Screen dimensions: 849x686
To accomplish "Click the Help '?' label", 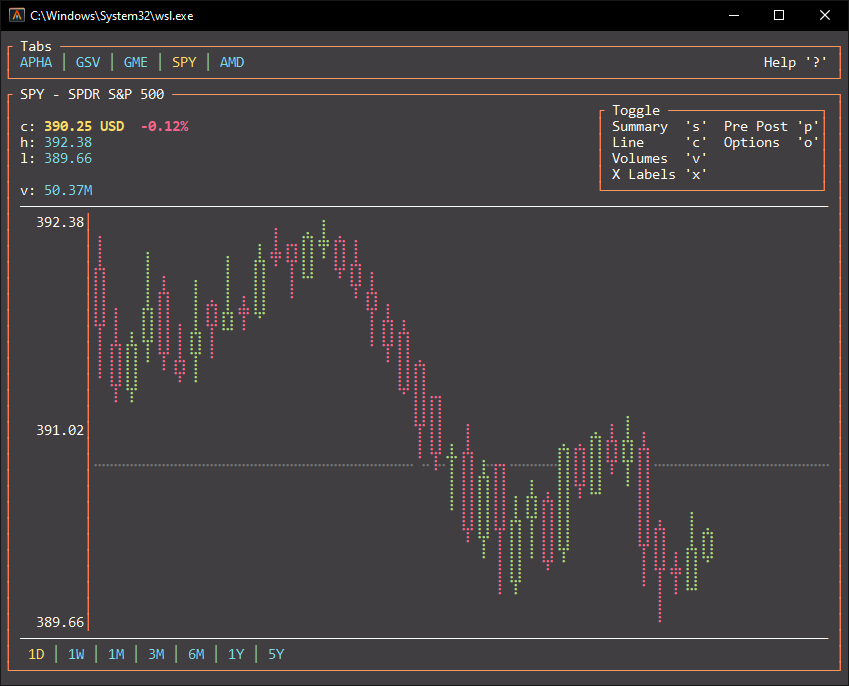I will 795,62.
